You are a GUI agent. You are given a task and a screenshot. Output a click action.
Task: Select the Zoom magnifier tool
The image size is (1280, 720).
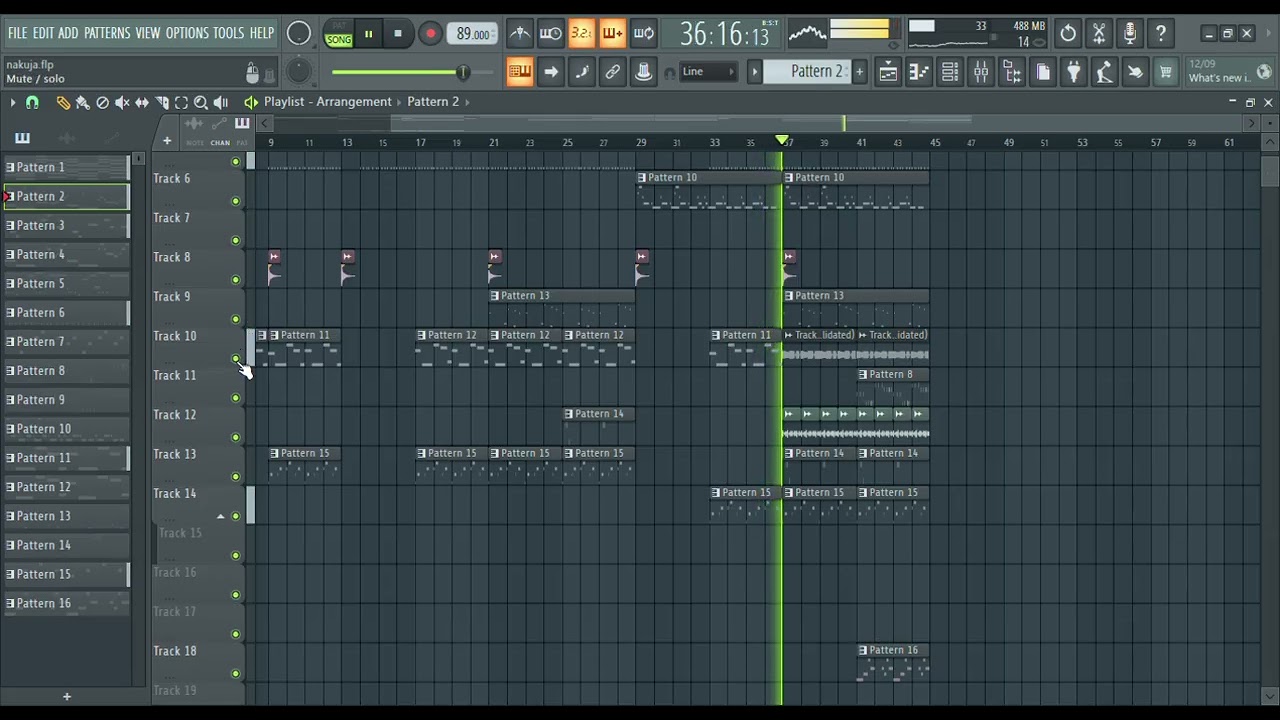click(x=201, y=102)
